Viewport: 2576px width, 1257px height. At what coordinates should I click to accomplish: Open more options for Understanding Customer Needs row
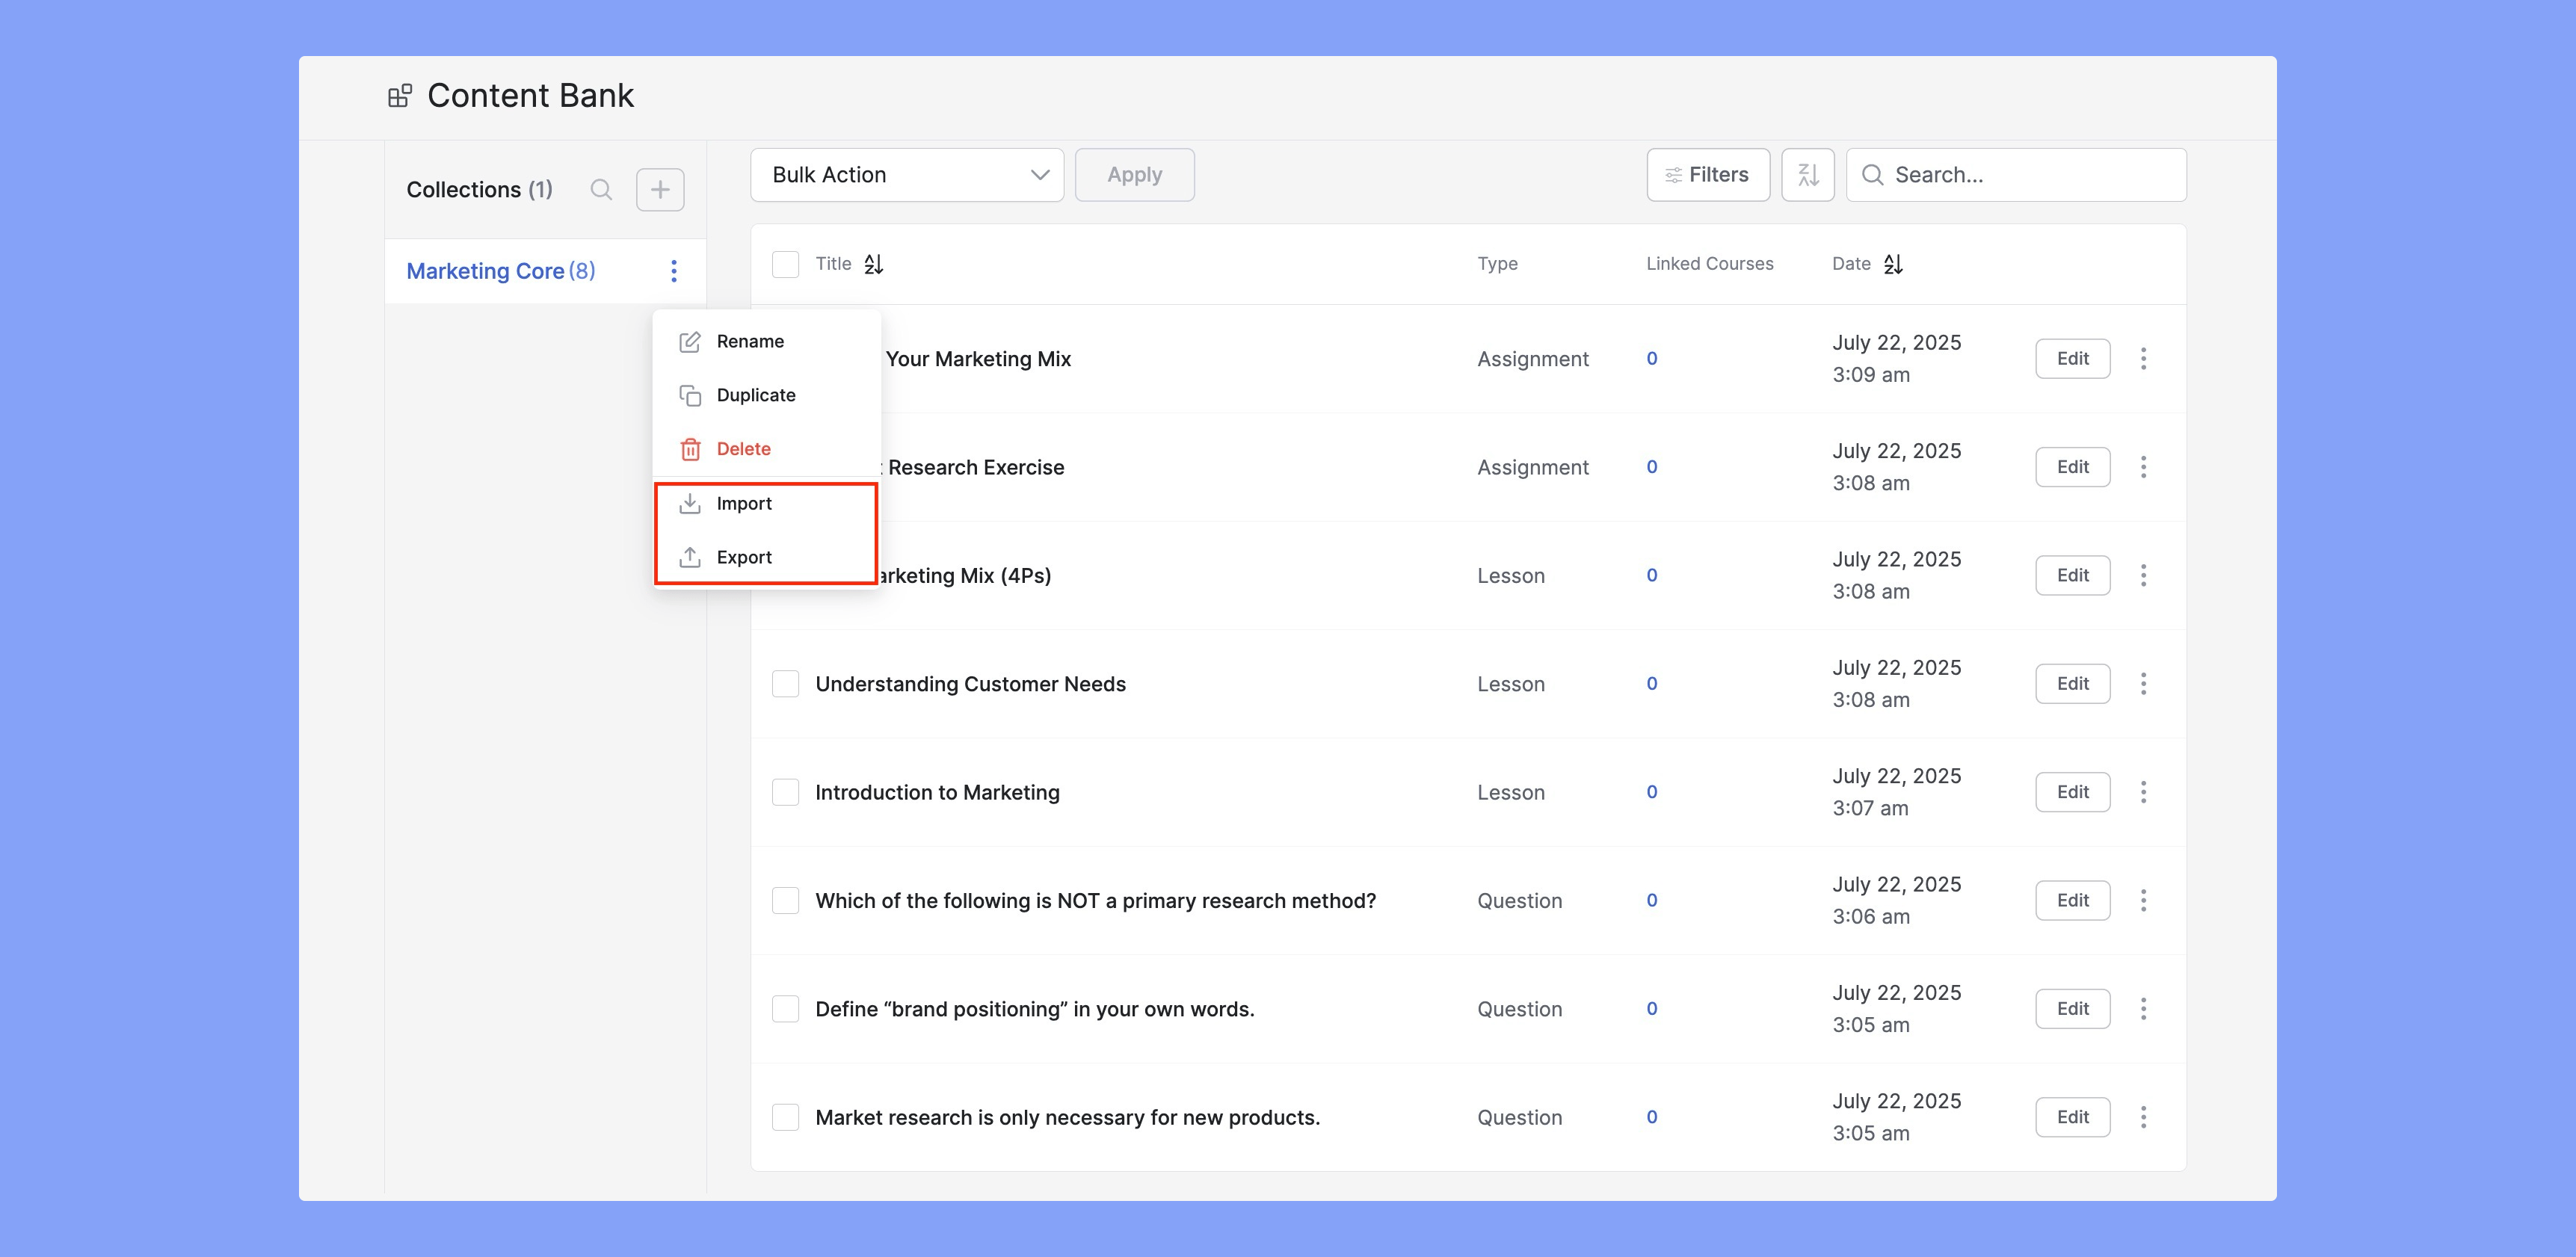2143,684
